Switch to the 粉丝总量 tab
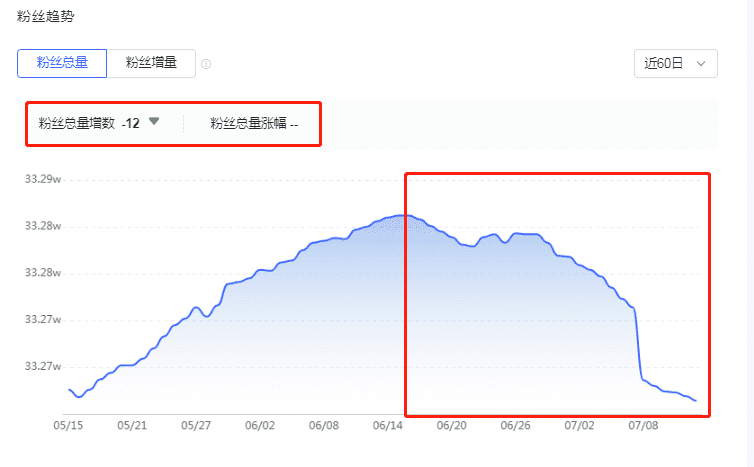The height and width of the screenshot is (467, 754). point(62,63)
